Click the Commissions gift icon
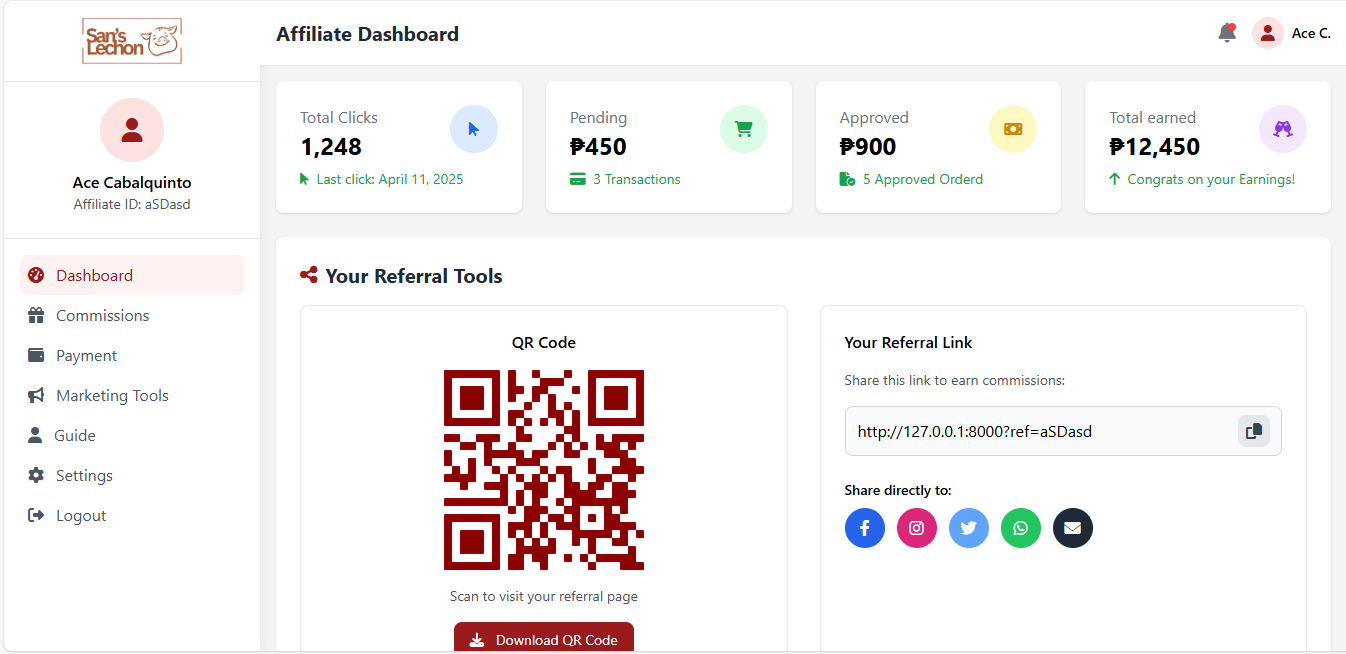Screen dimensions: 1346x654 pos(38,315)
